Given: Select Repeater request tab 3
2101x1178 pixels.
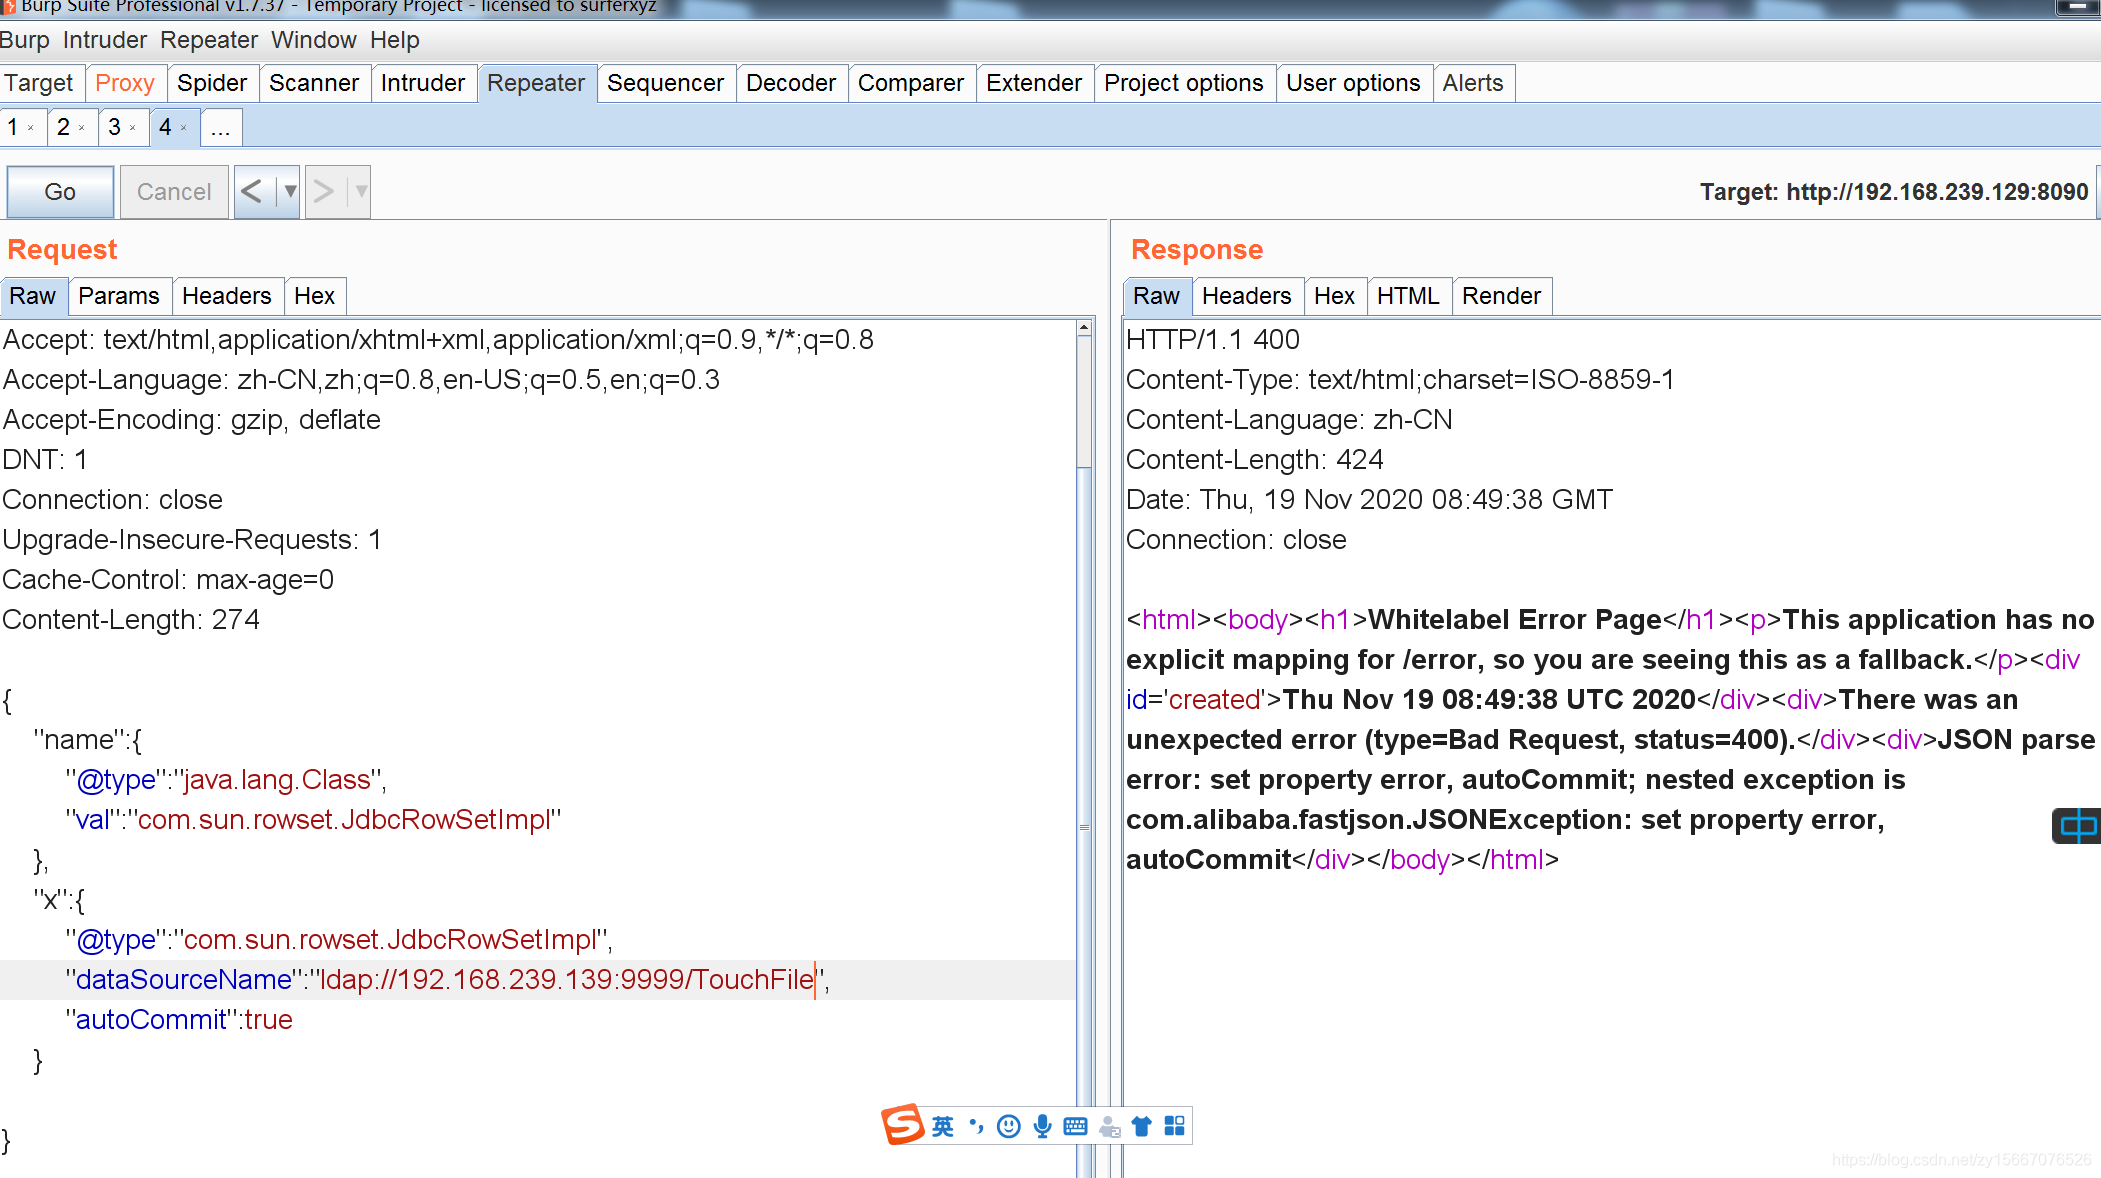Looking at the screenshot, I should [114, 127].
